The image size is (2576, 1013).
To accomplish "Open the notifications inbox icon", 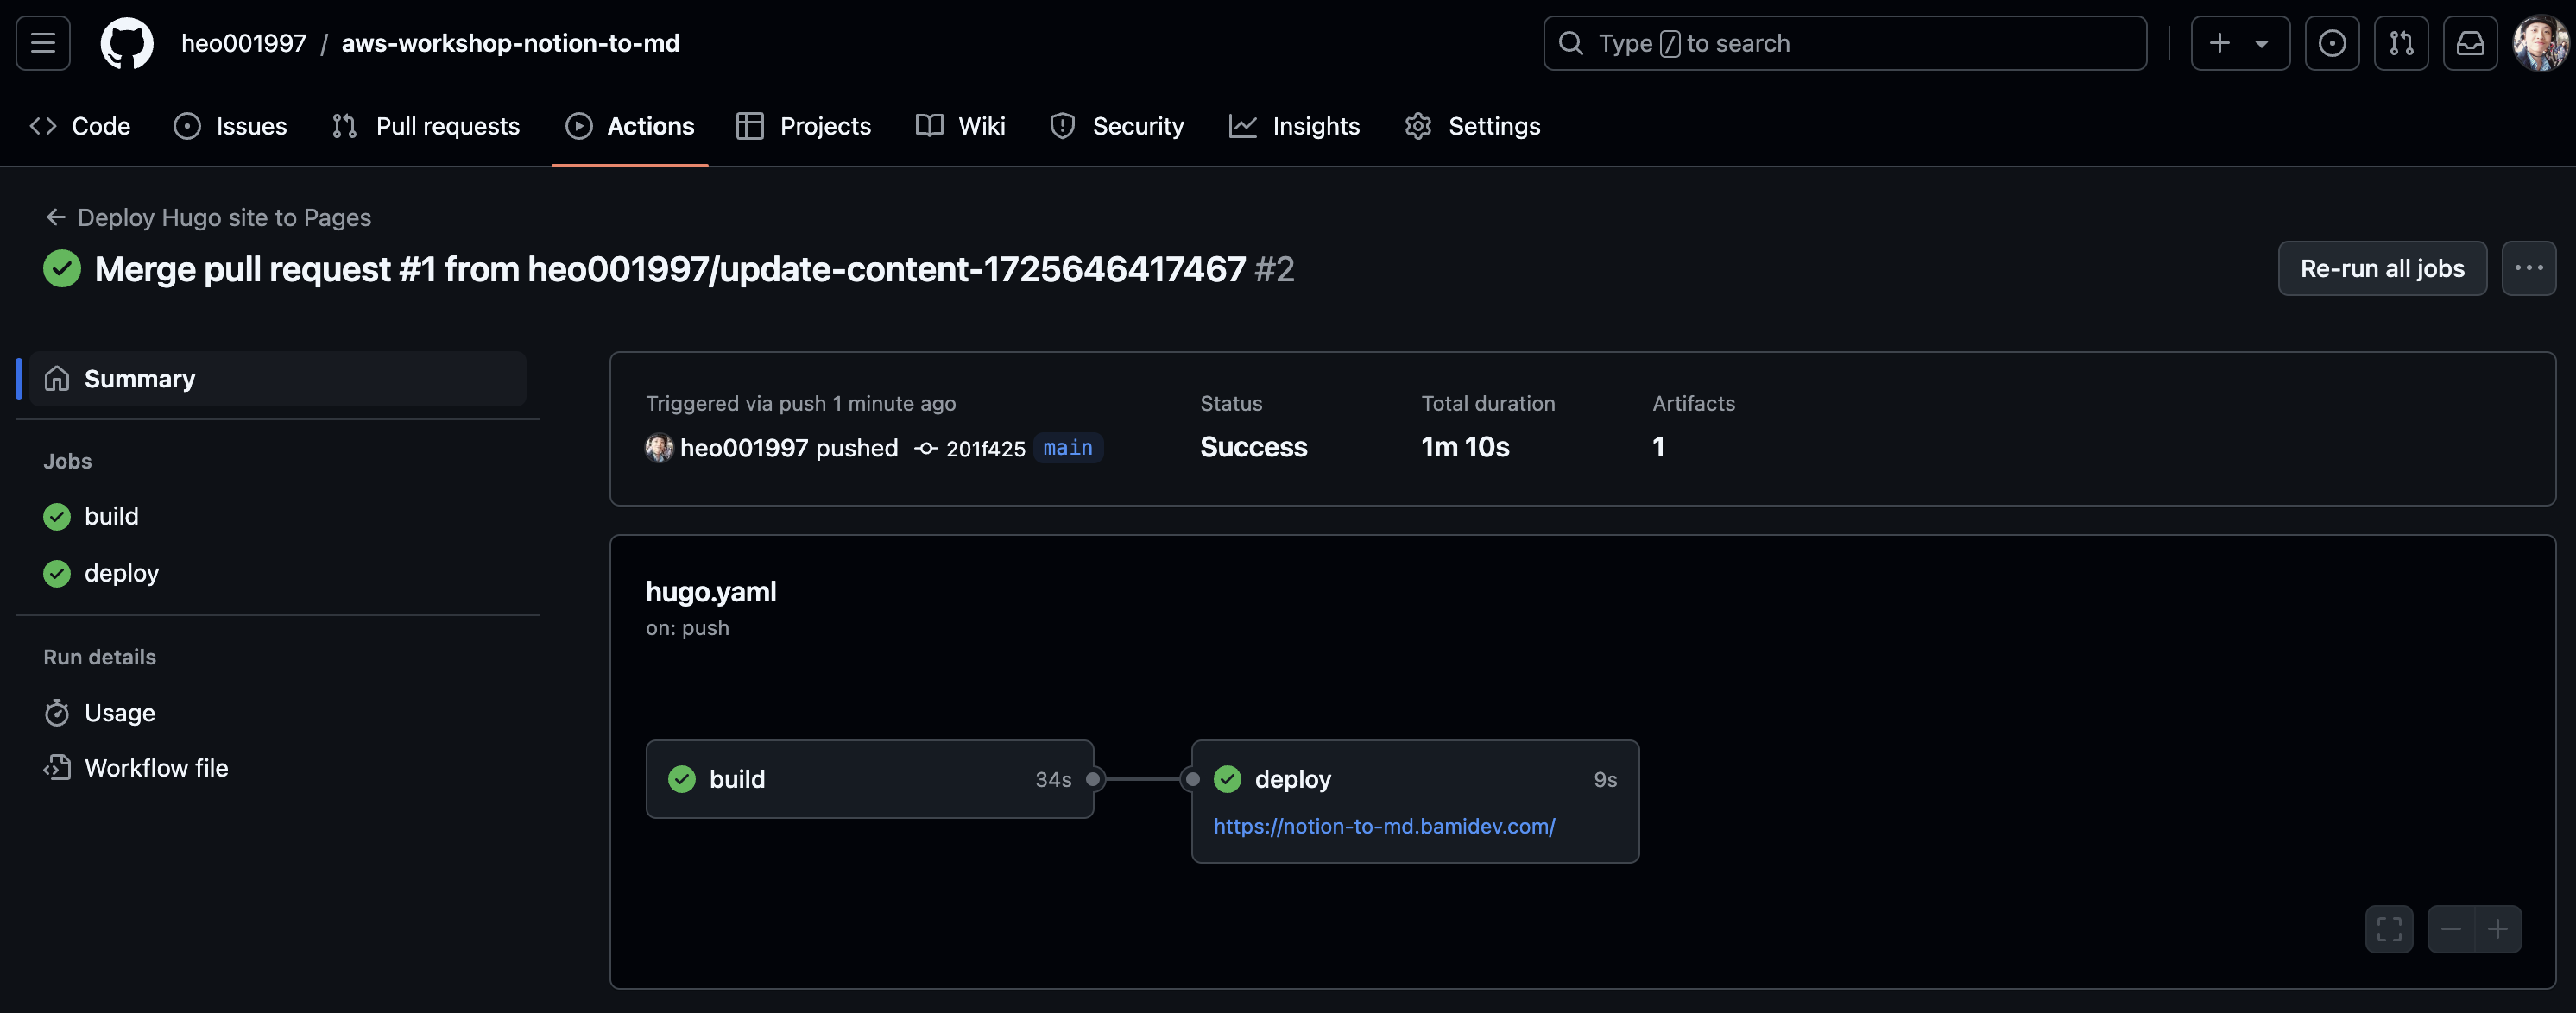I will 2469,43.
